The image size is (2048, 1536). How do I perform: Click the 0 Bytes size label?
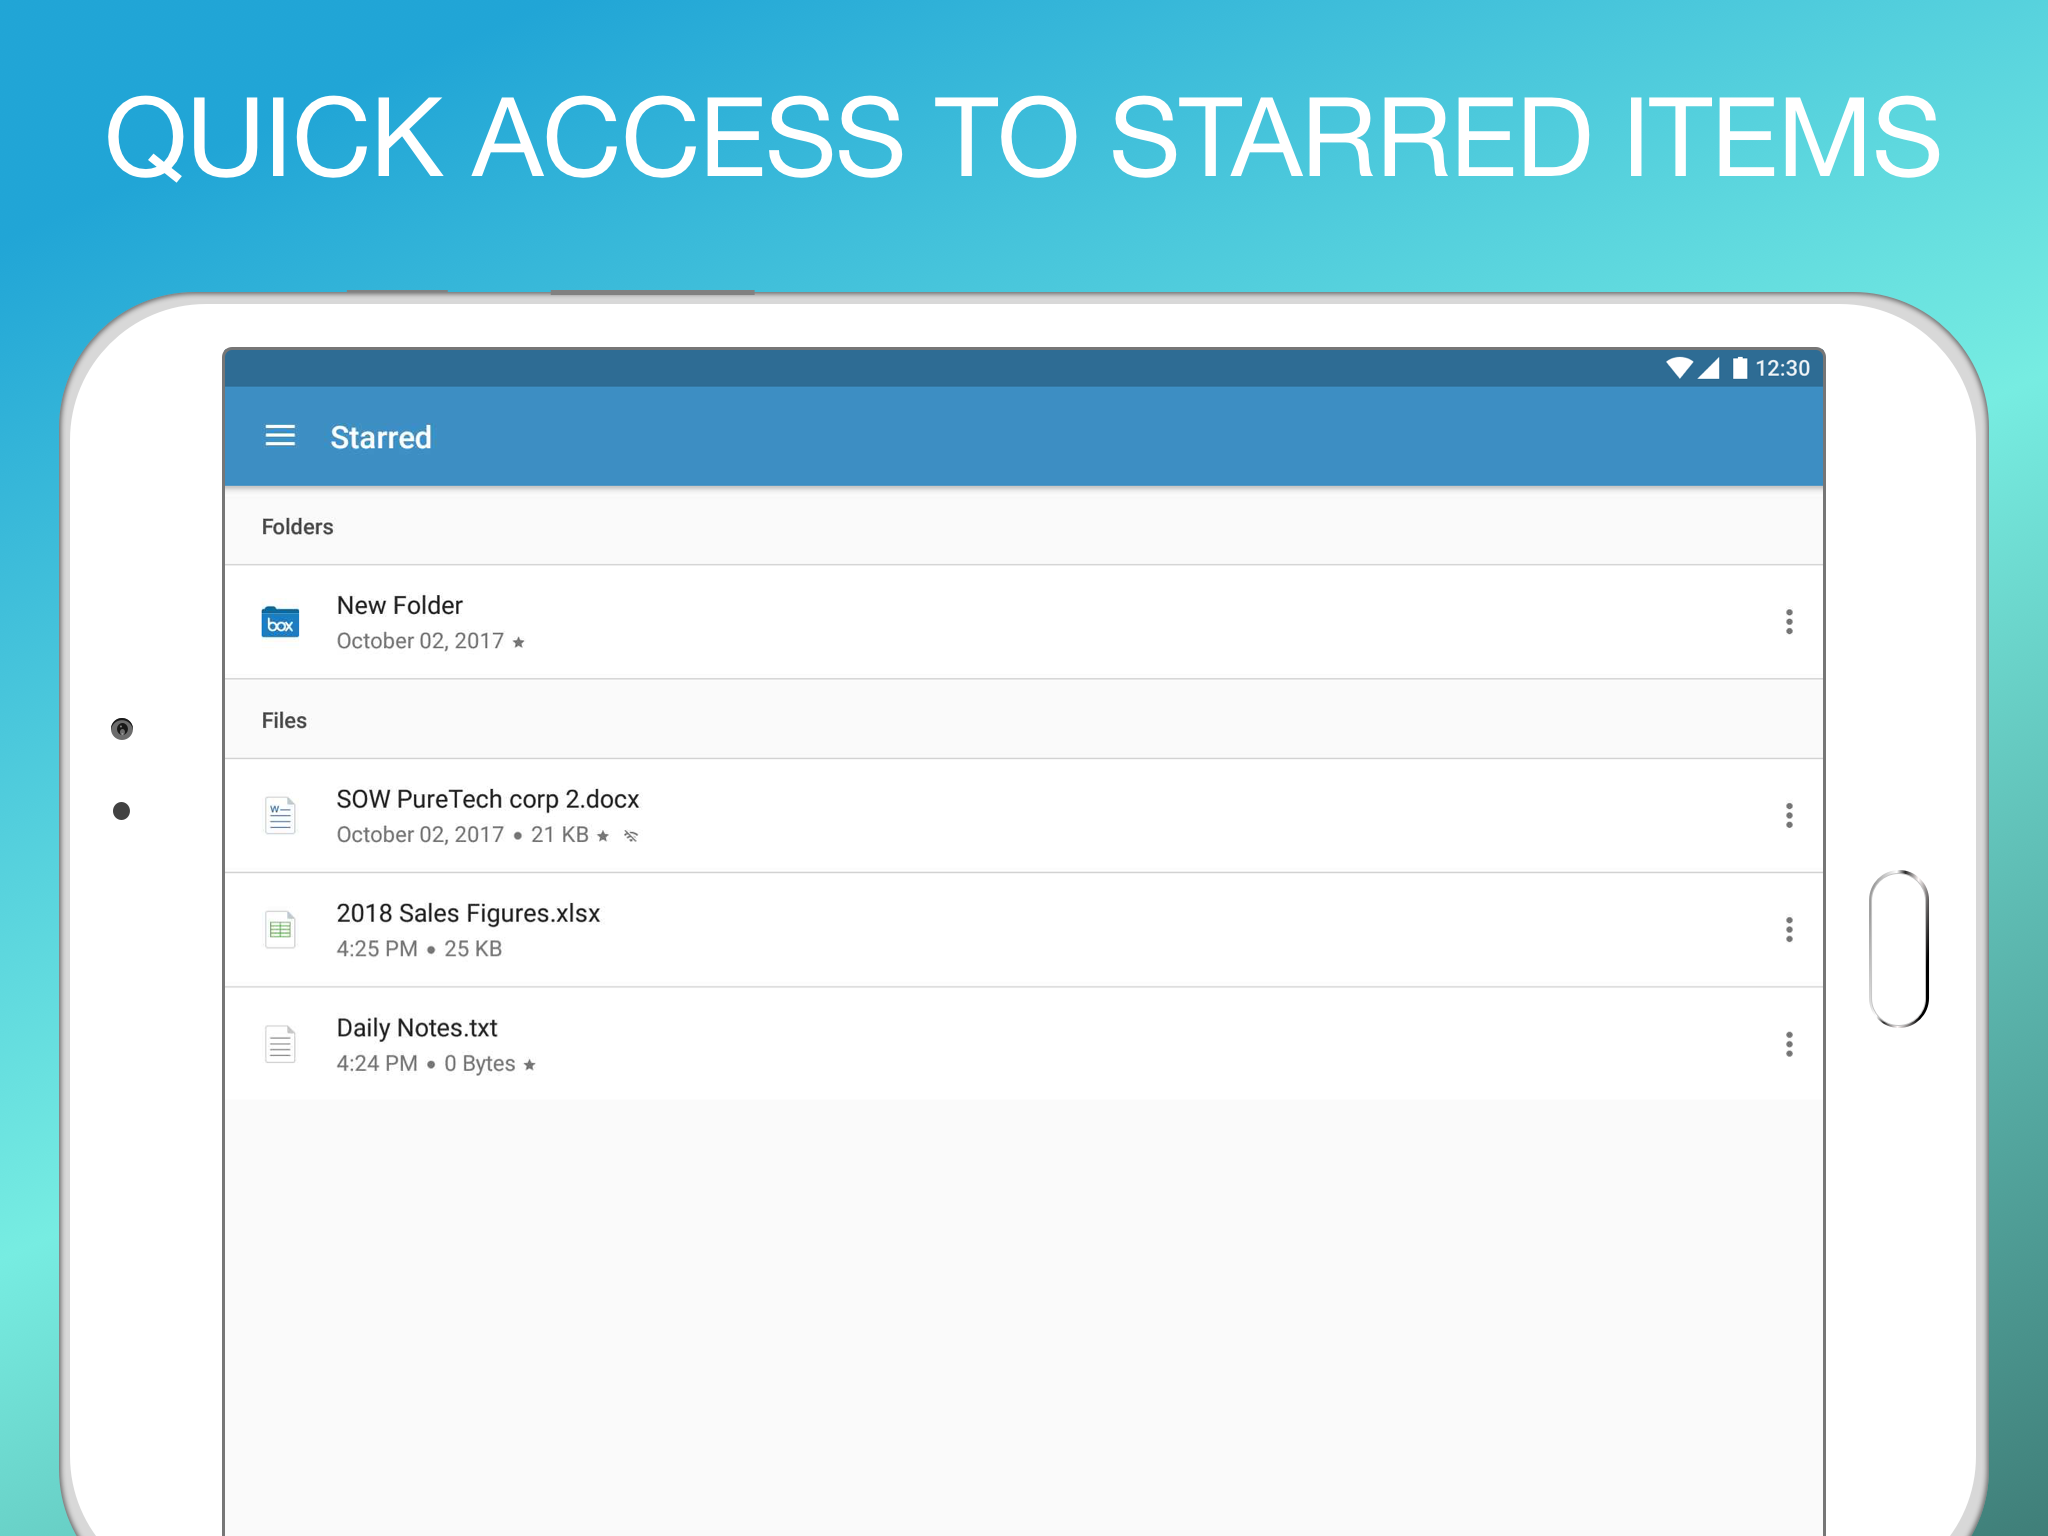pyautogui.click(x=480, y=1064)
